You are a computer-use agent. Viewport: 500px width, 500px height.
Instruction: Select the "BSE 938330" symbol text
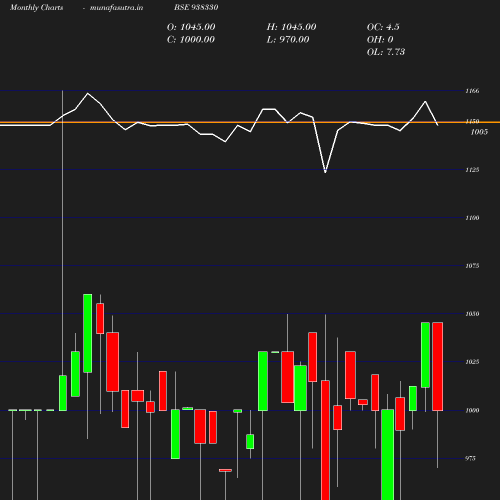click(196, 7)
